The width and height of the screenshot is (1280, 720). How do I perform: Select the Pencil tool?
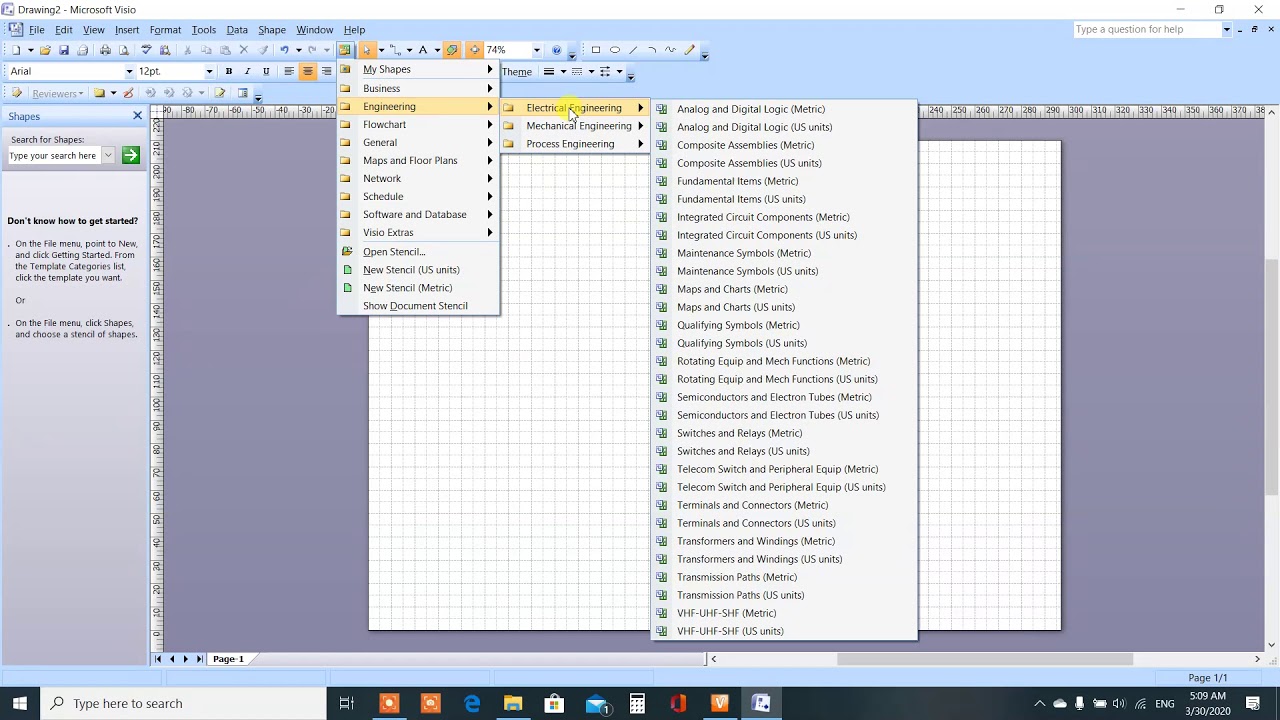[x=690, y=50]
